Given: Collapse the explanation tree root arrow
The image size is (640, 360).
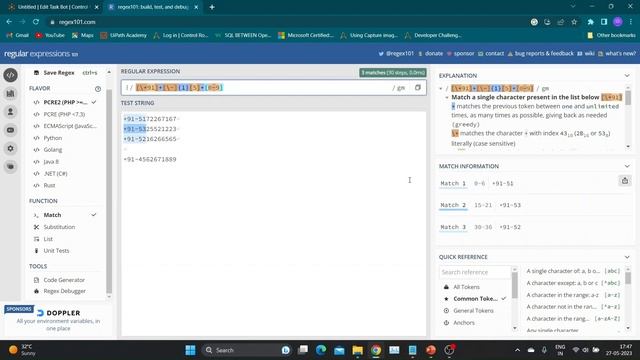Looking at the screenshot, I should coord(441,88).
